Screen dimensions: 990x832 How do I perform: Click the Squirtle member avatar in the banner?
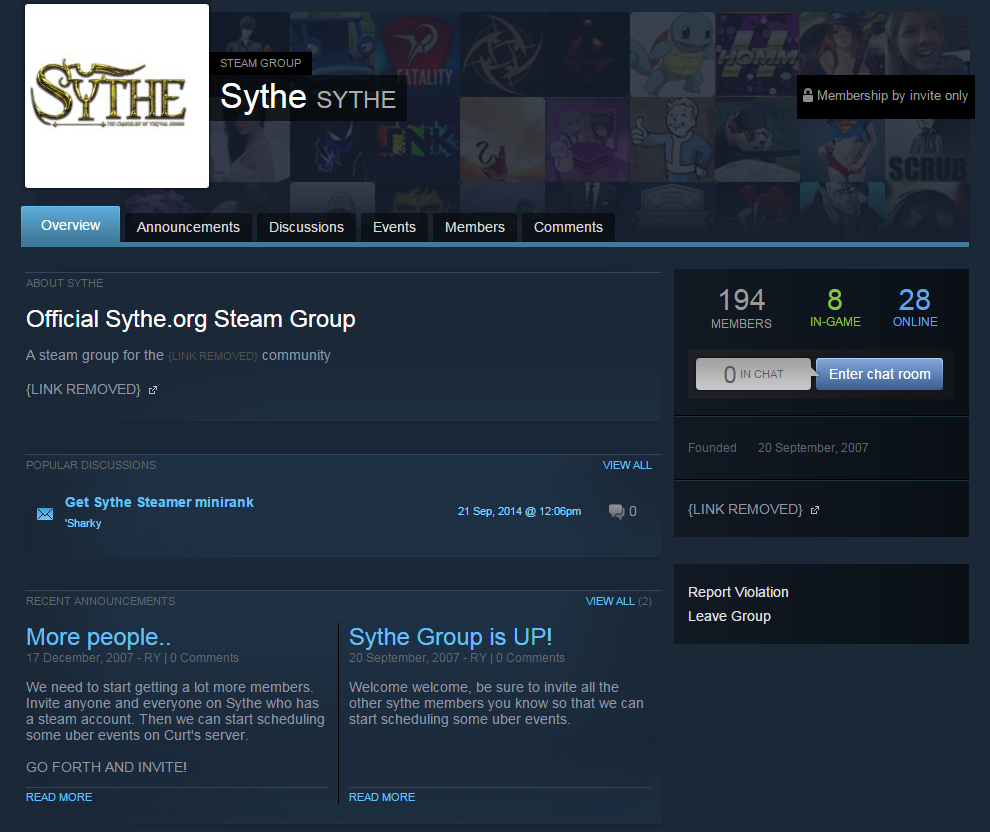click(672, 55)
